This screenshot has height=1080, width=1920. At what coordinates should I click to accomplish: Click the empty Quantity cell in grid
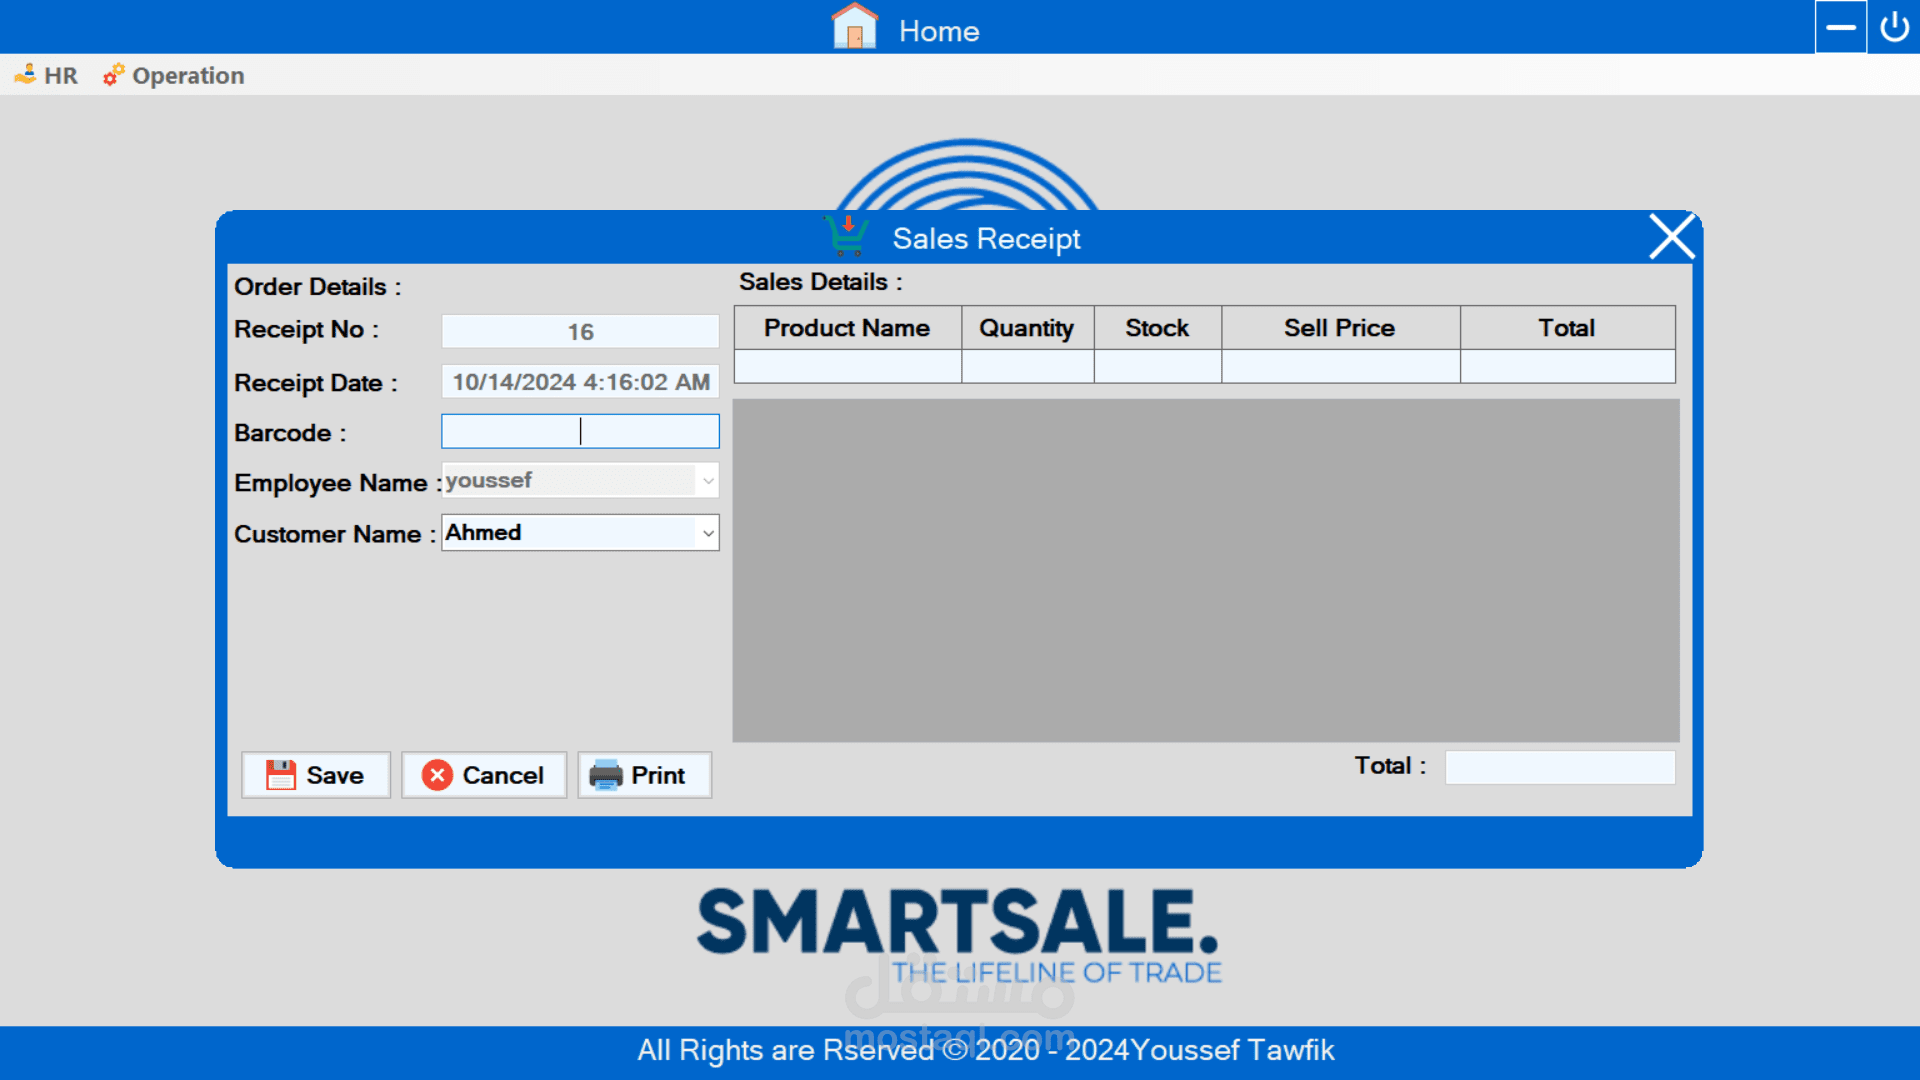1027,366
